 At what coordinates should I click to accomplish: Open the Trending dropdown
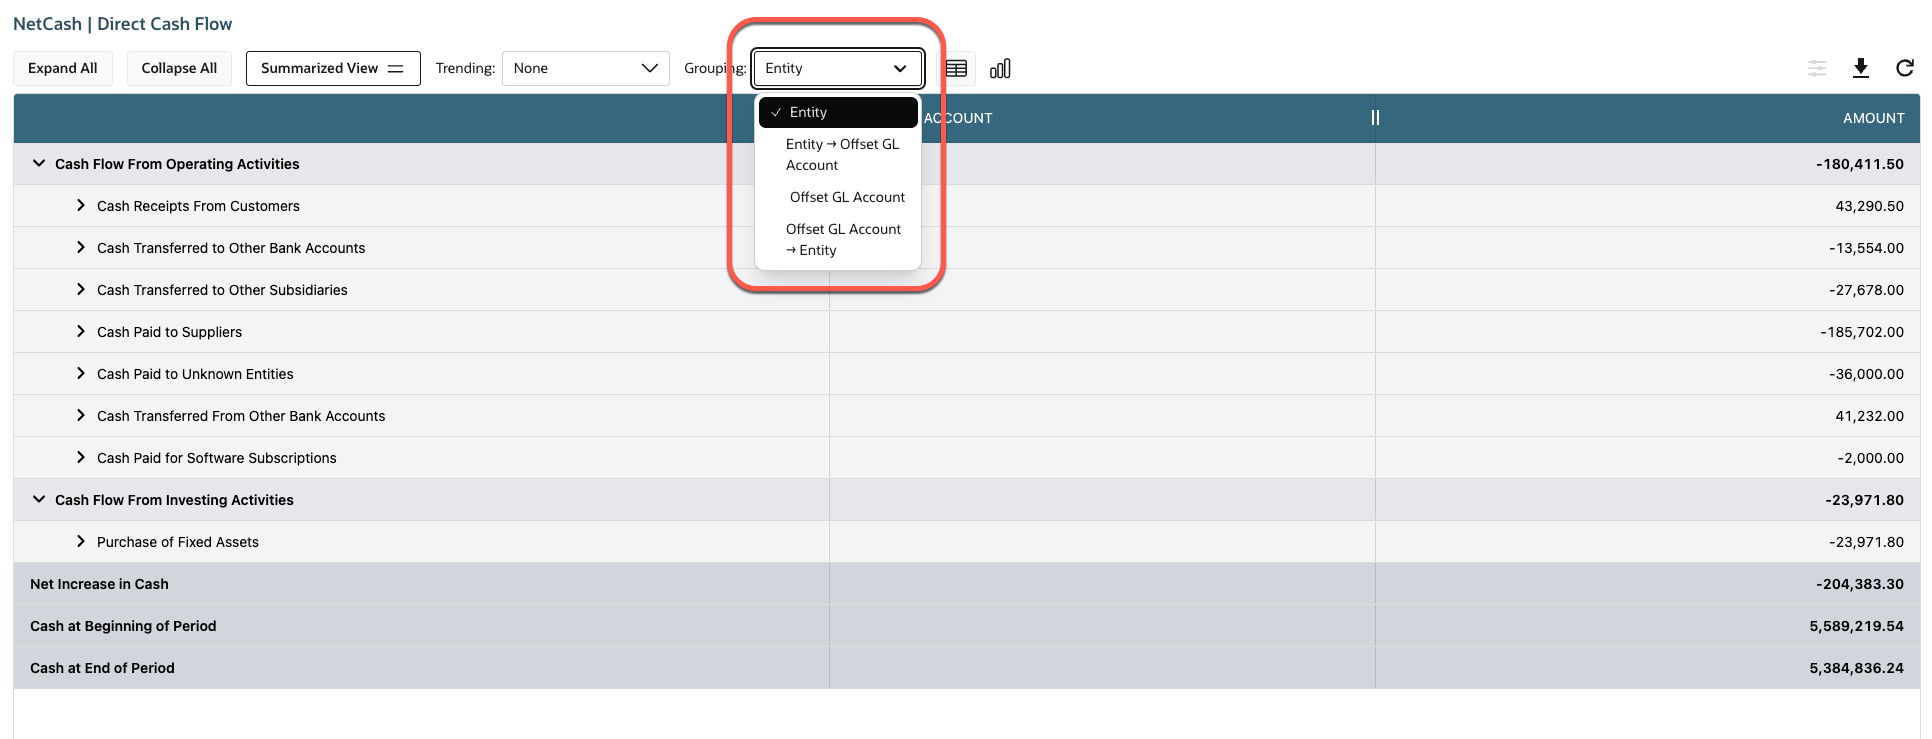pos(585,68)
